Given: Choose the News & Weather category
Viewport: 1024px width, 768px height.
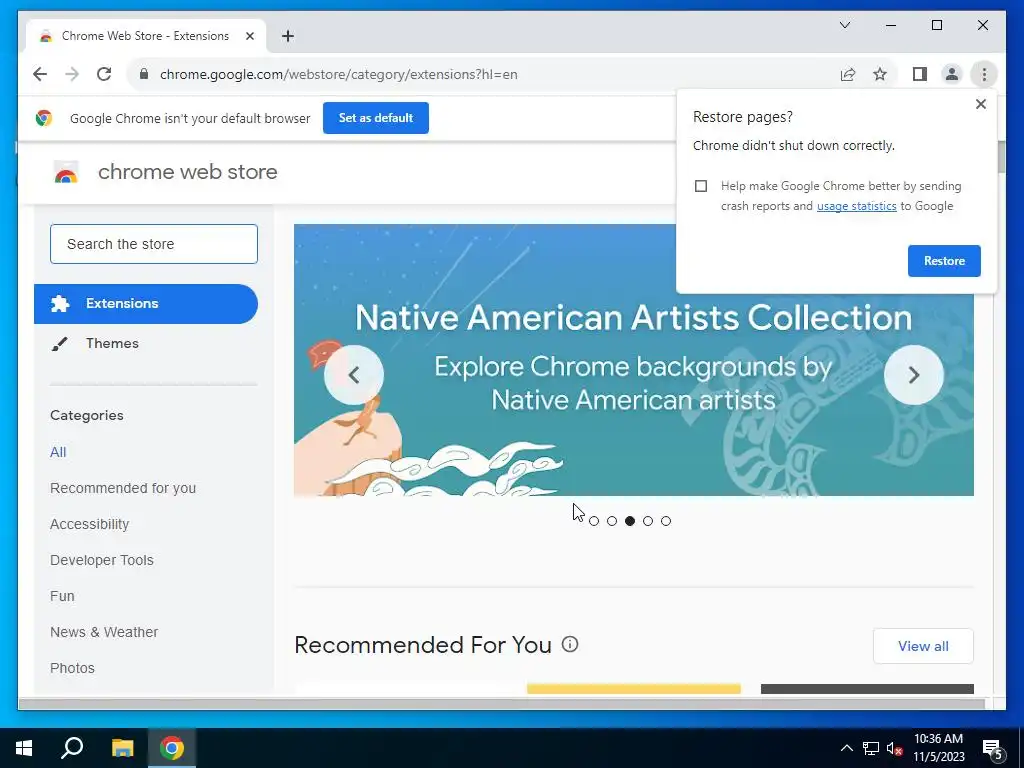Looking at the screenshot, I should click(x=104, y=632).
